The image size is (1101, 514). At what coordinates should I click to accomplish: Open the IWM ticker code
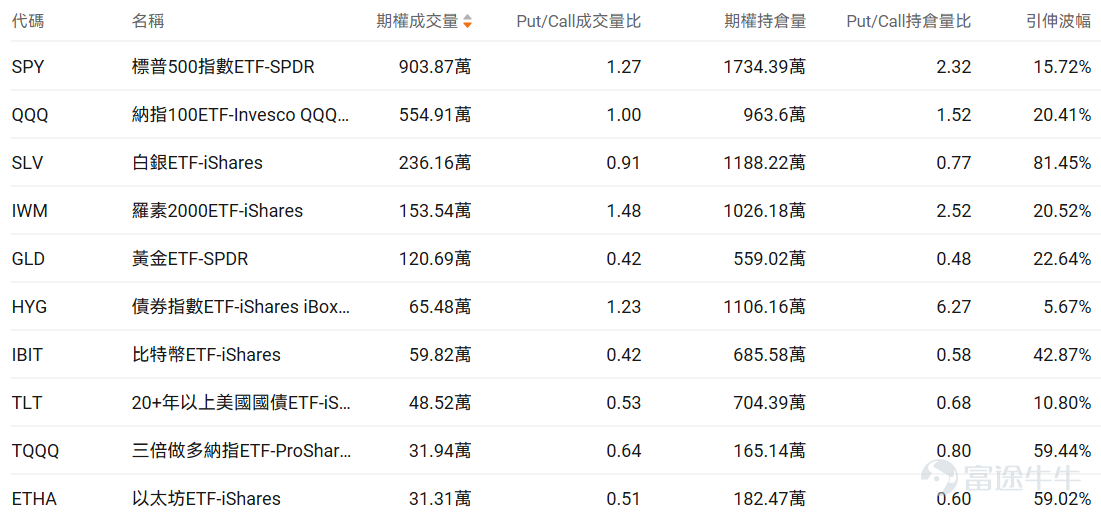[x=29, y=211]
